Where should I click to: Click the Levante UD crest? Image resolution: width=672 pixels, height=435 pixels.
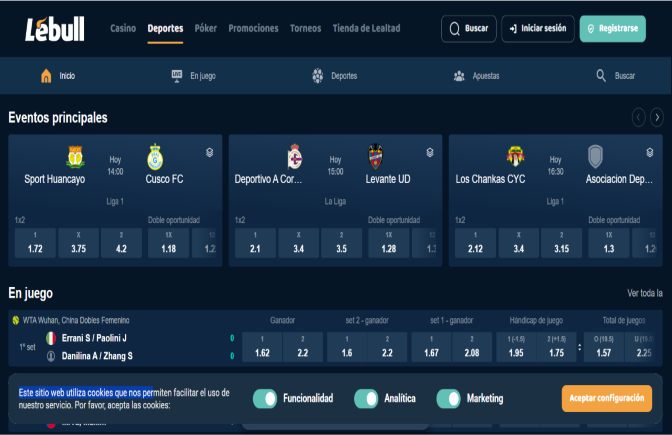click(375, 156)
